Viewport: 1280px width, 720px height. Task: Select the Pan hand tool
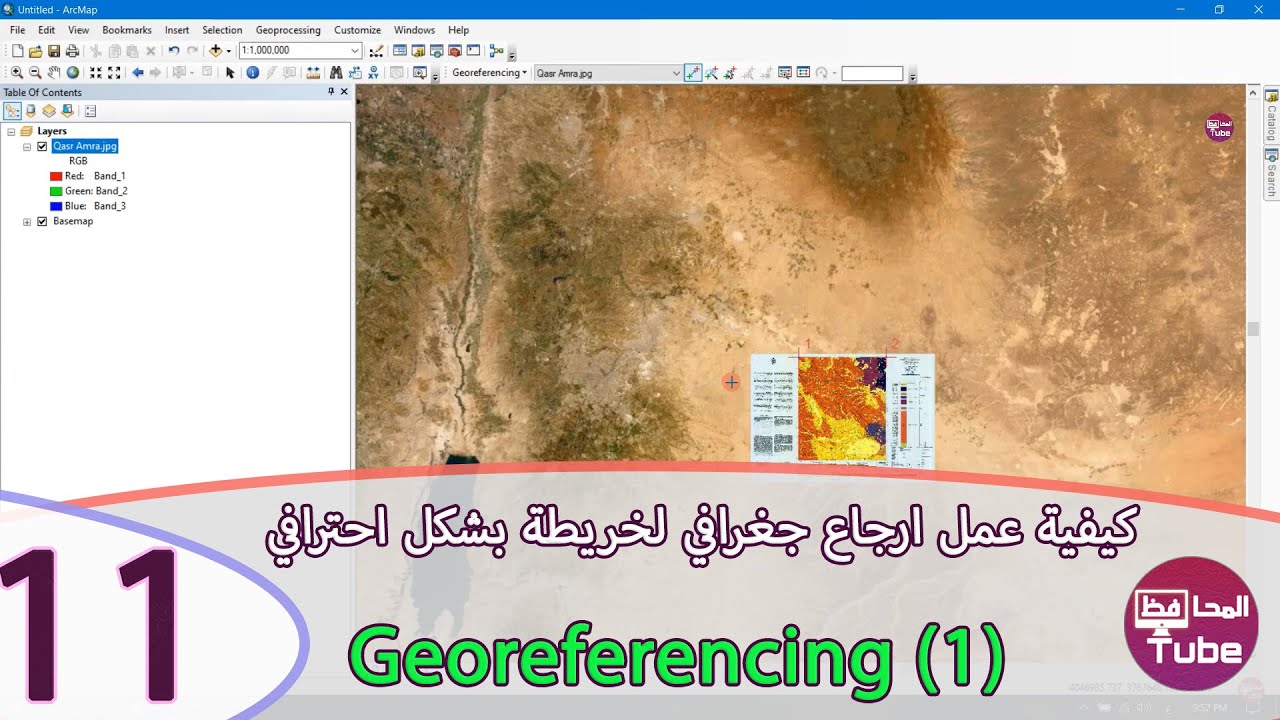pyautogui.click(x=54, y=72)
